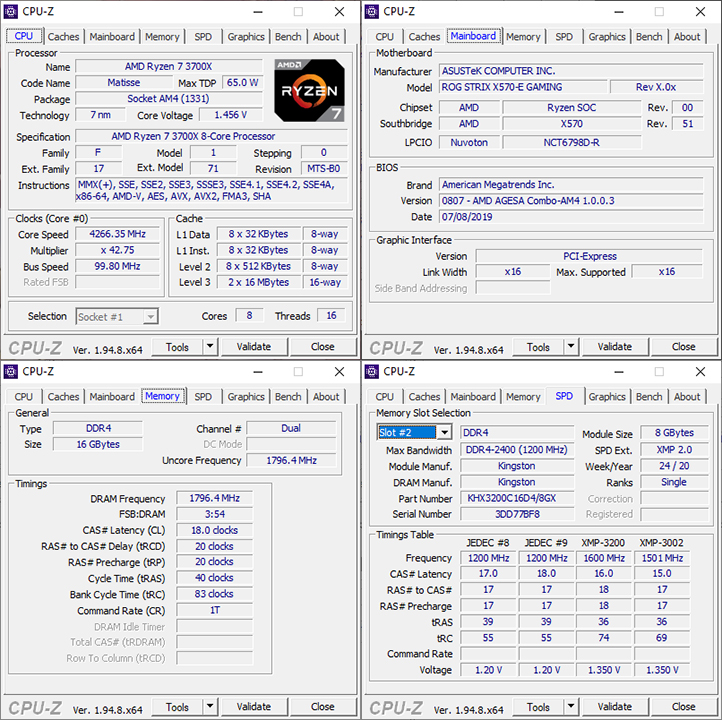Click Validate button in SPD window

[x=615, y=707]
